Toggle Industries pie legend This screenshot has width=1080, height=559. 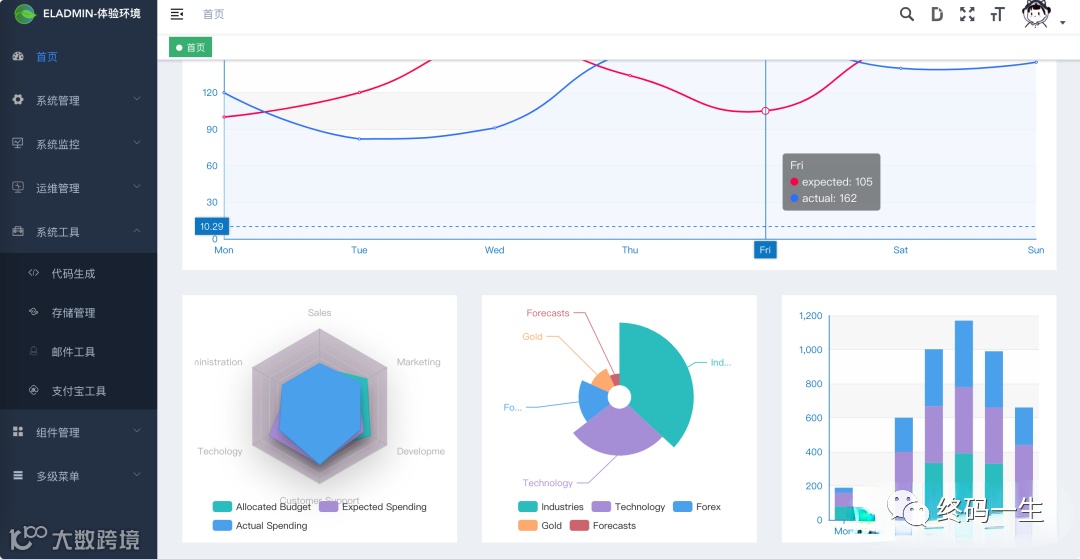click(x=551, y=507)
